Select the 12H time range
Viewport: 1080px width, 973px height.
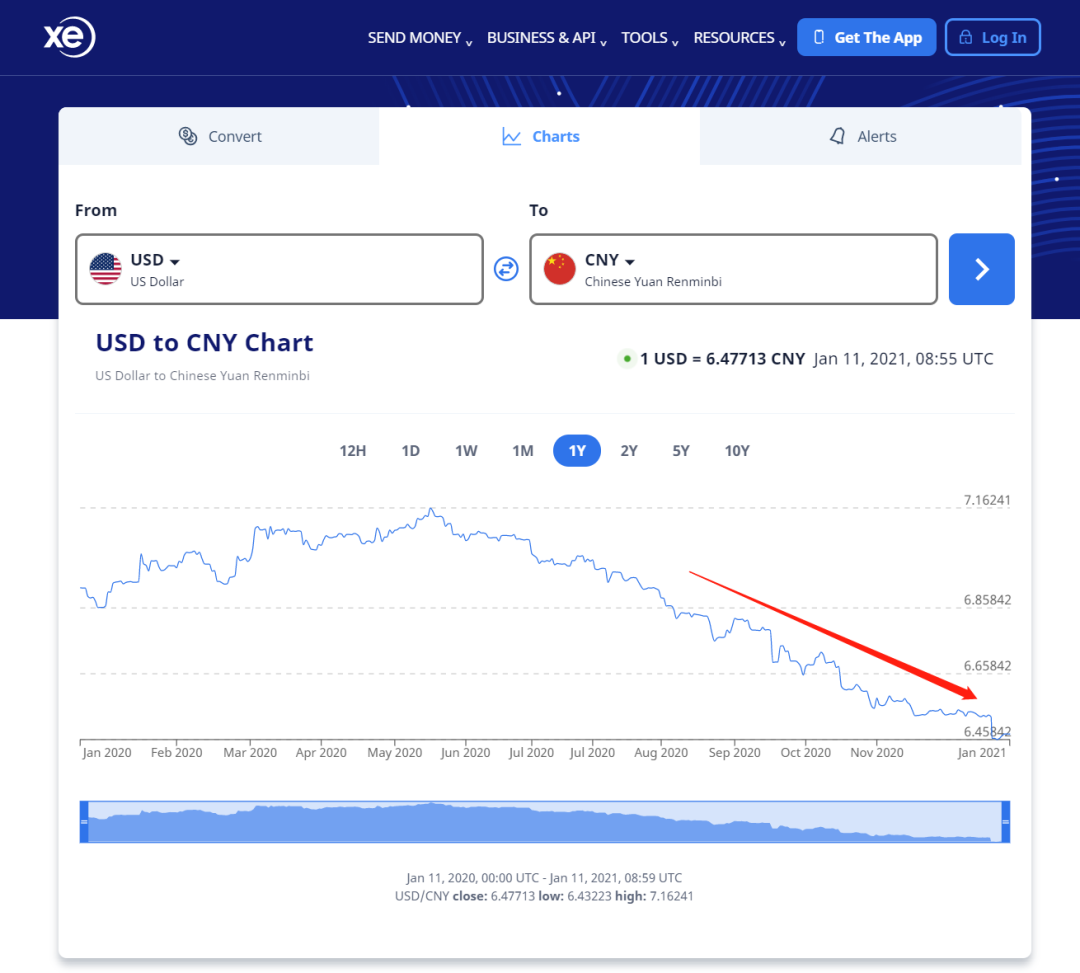352,451
